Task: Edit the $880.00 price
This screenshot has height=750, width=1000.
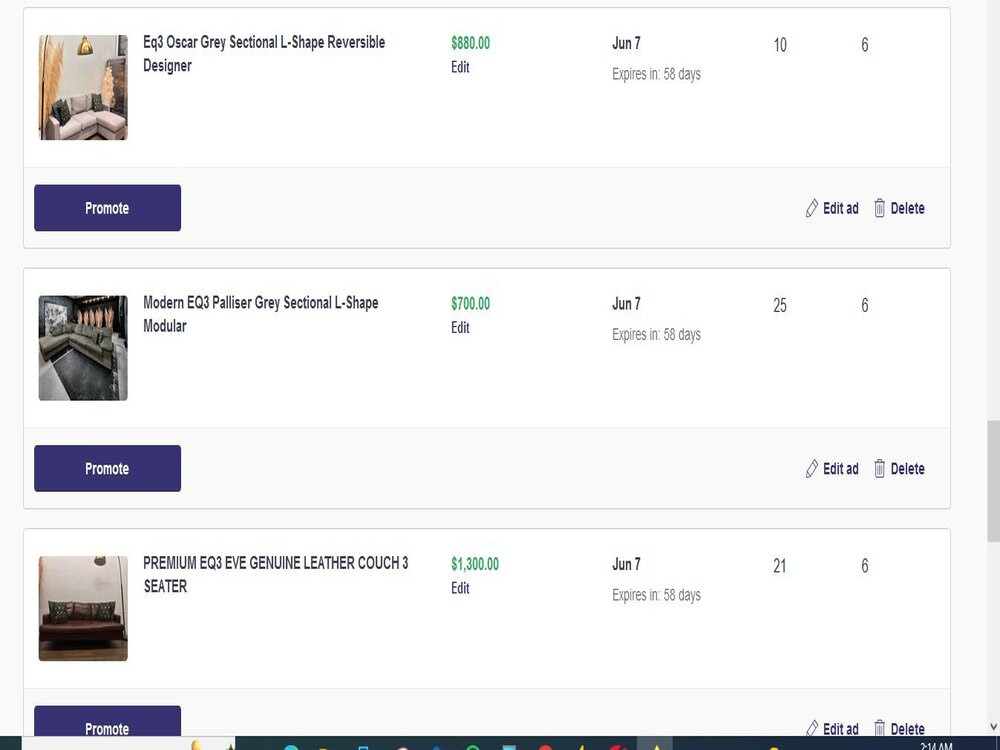Action: pos(460,67)
